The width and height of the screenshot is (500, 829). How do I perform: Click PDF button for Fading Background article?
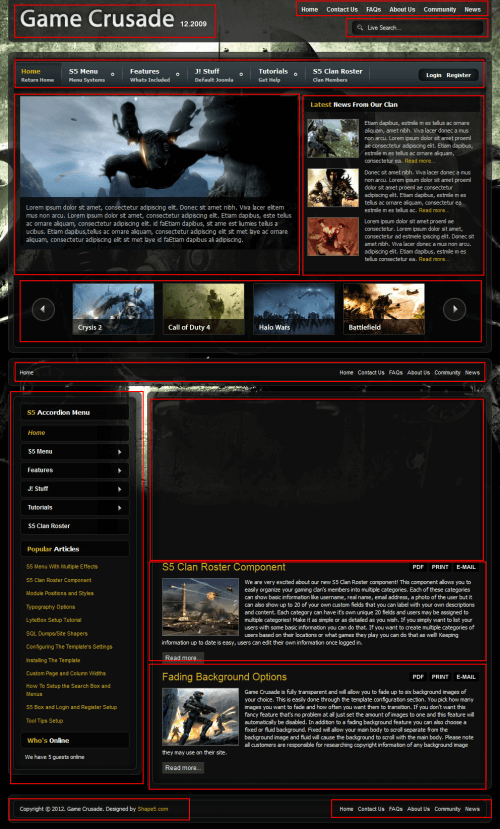(x=418, y=677)
